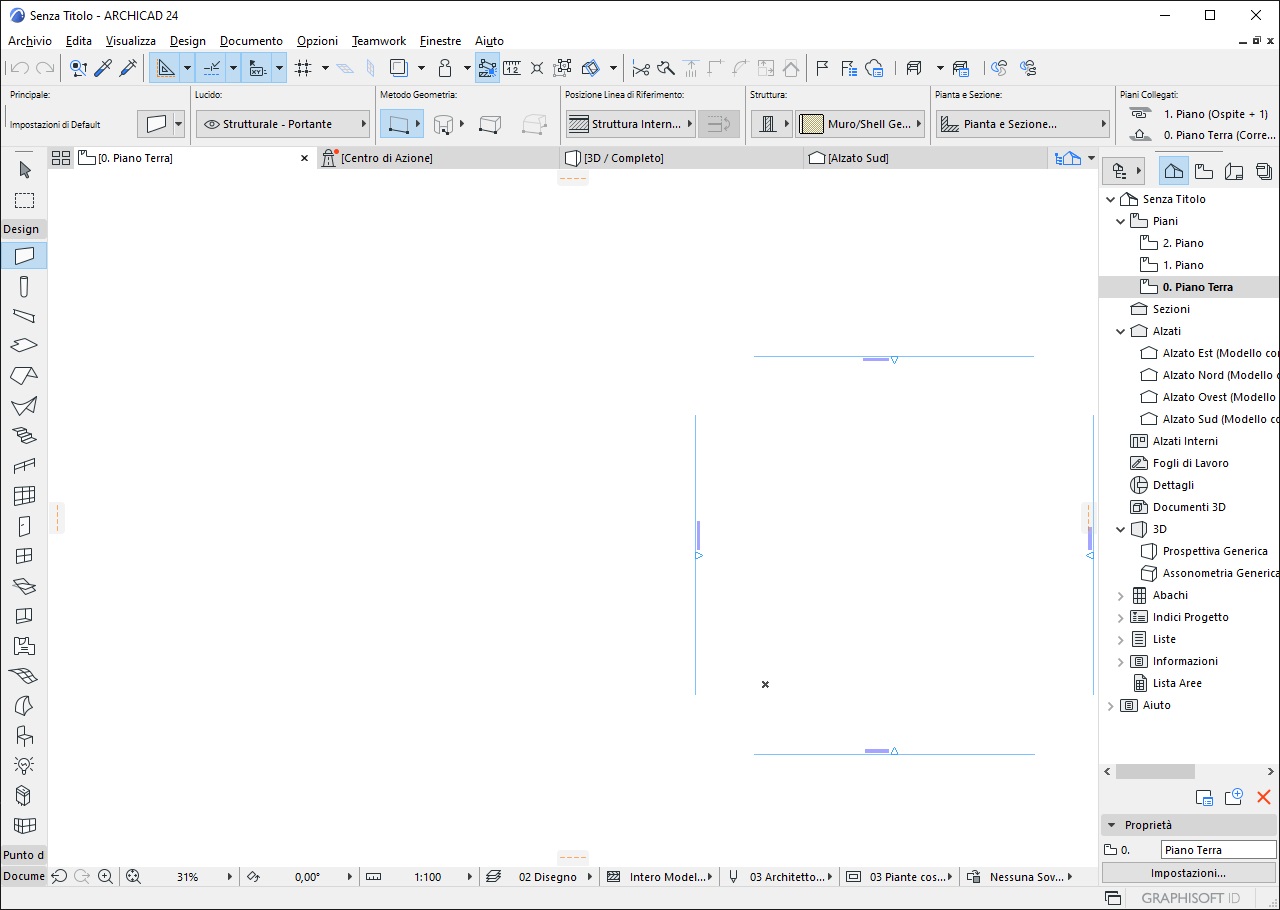The image size is (1280, 910).
Task: Select the Project Map view in Navigator
Action: pos(1174,171)
